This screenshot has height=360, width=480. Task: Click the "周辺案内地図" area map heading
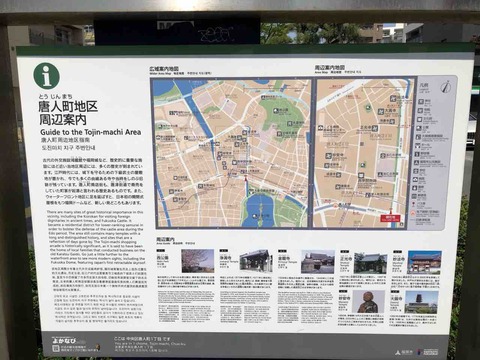[330, 67]
